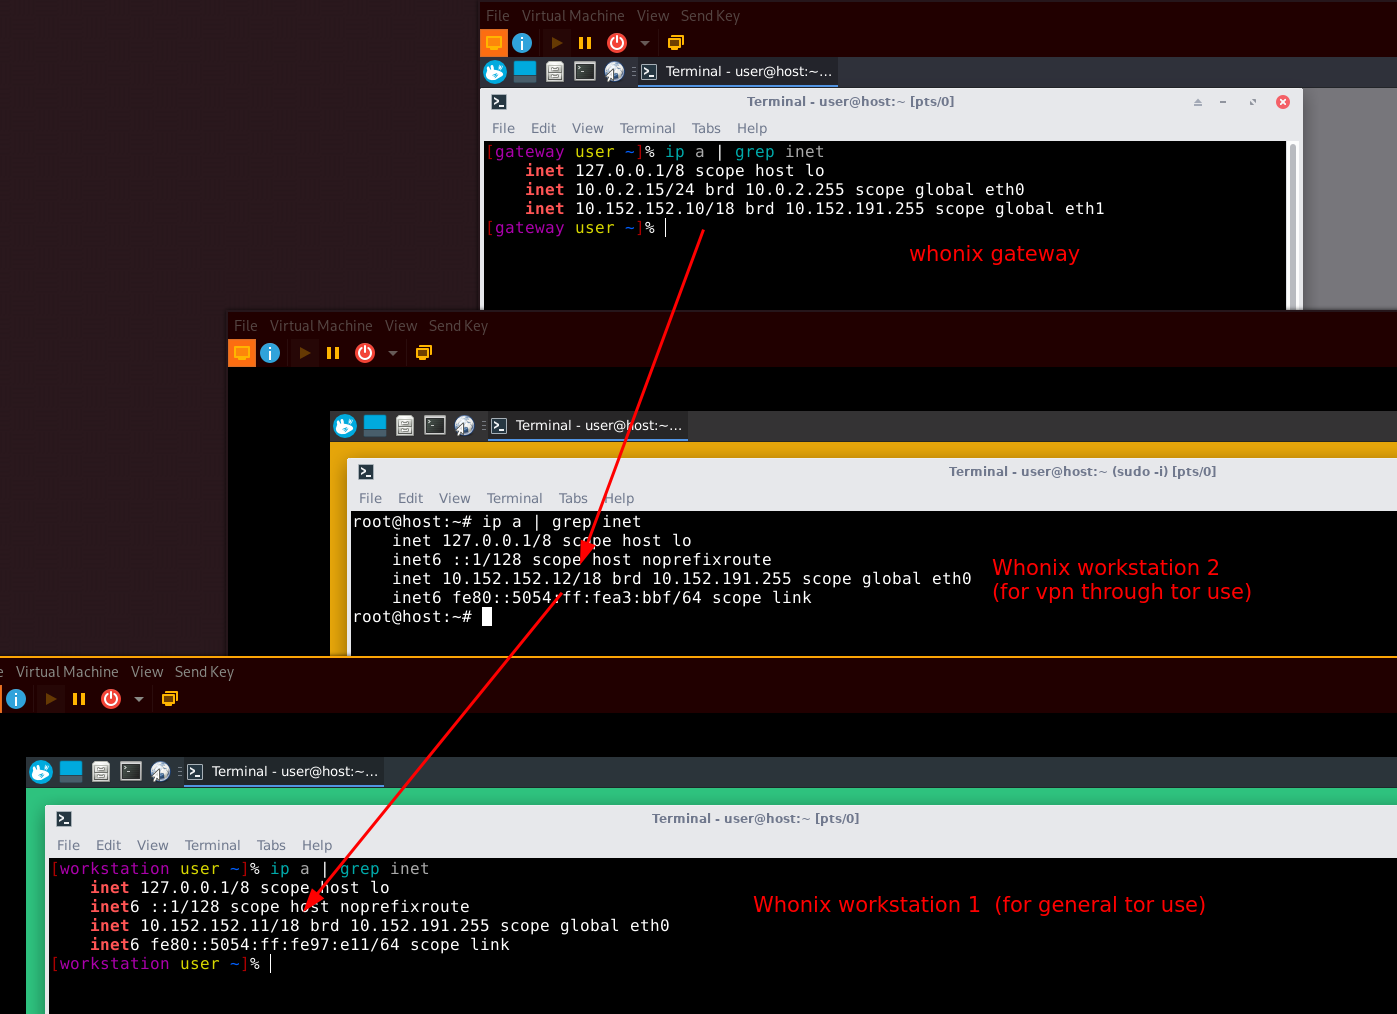Pause the workstation 1 virtual machine
This screenshot has width=1397, height=1014.
click(79, 699)
